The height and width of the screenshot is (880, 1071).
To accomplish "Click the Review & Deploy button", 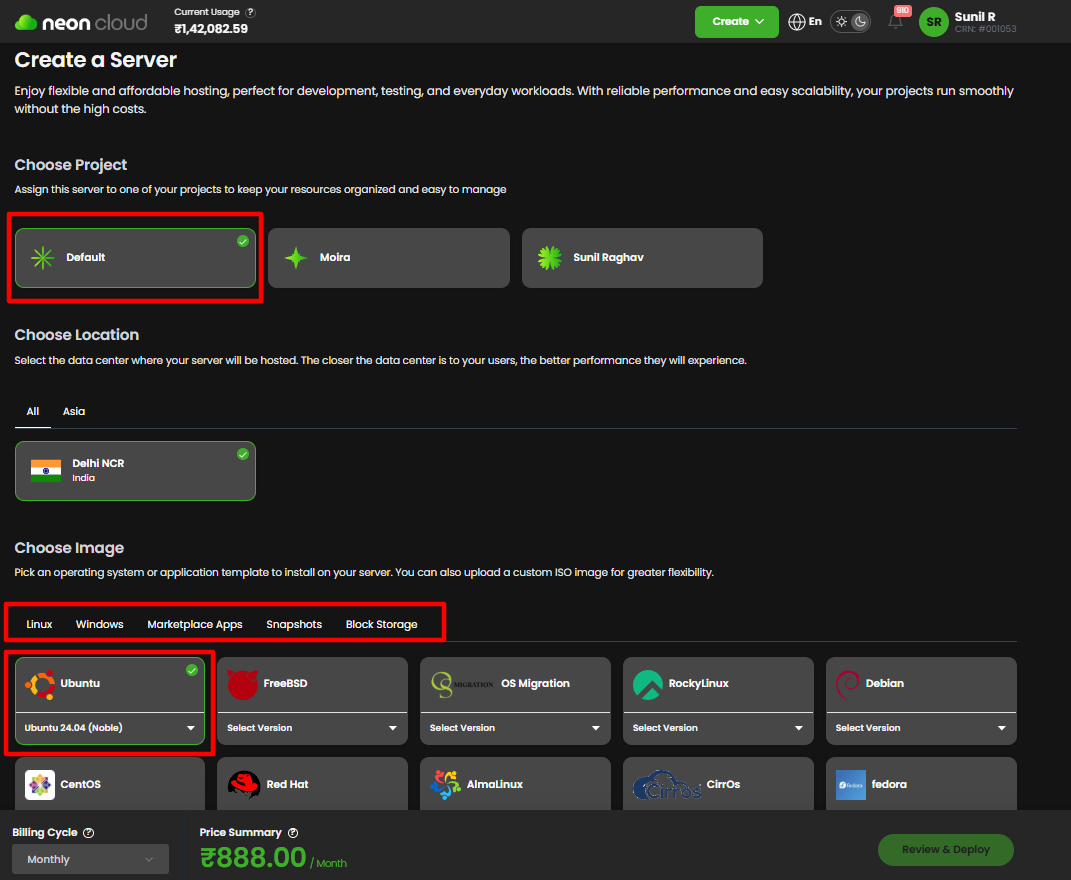I will tap(945, 850).
